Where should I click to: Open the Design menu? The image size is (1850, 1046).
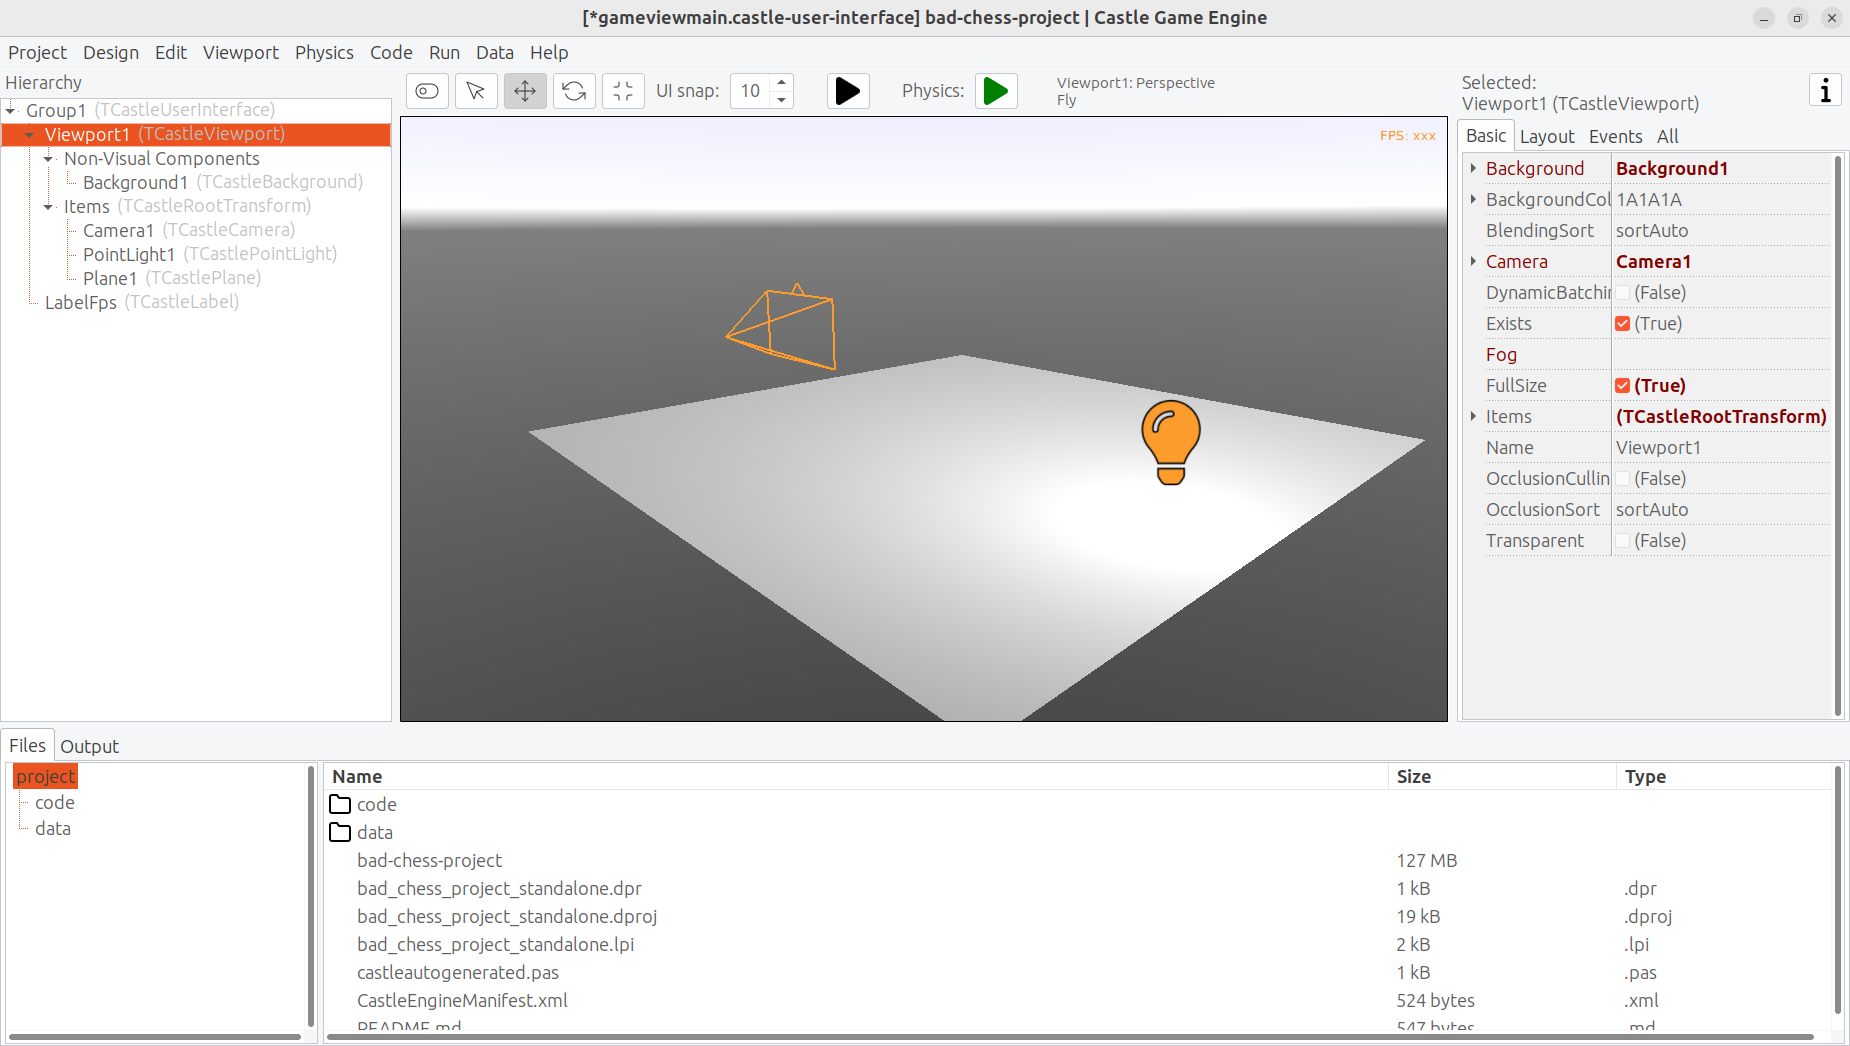coord(111,52)
